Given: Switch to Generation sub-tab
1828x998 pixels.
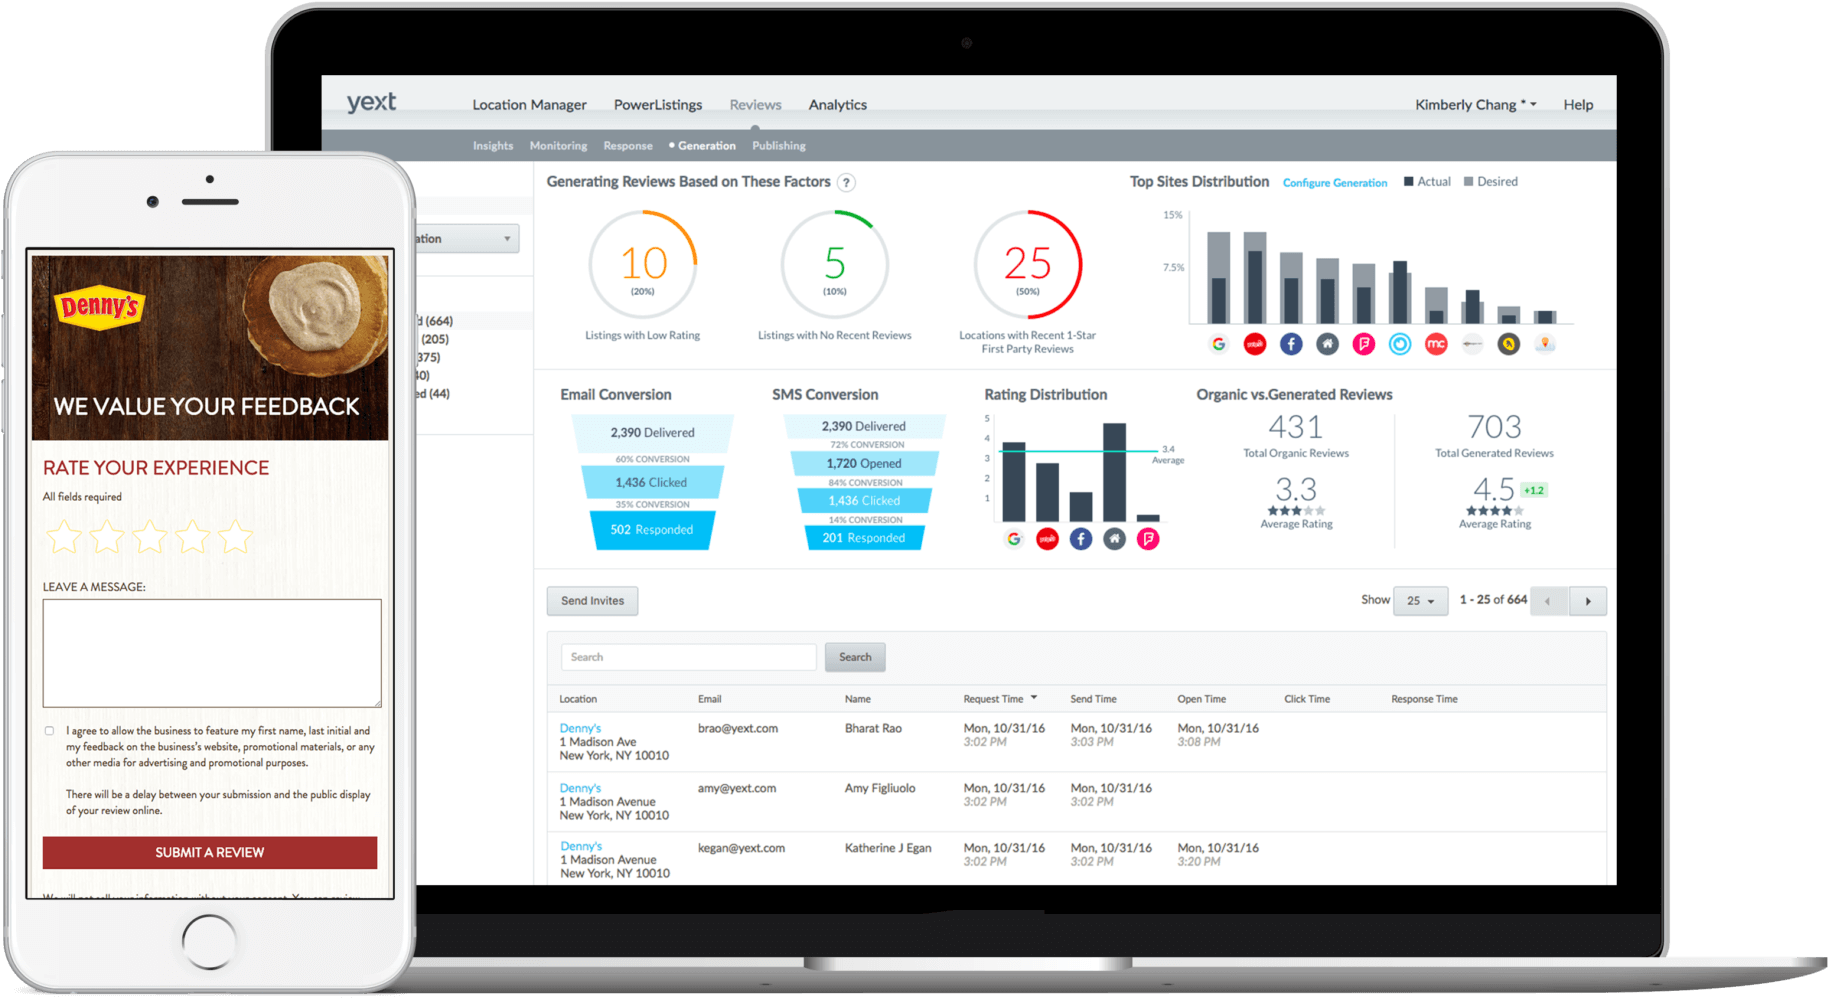Looking at the screenshot, I should 706,146.
